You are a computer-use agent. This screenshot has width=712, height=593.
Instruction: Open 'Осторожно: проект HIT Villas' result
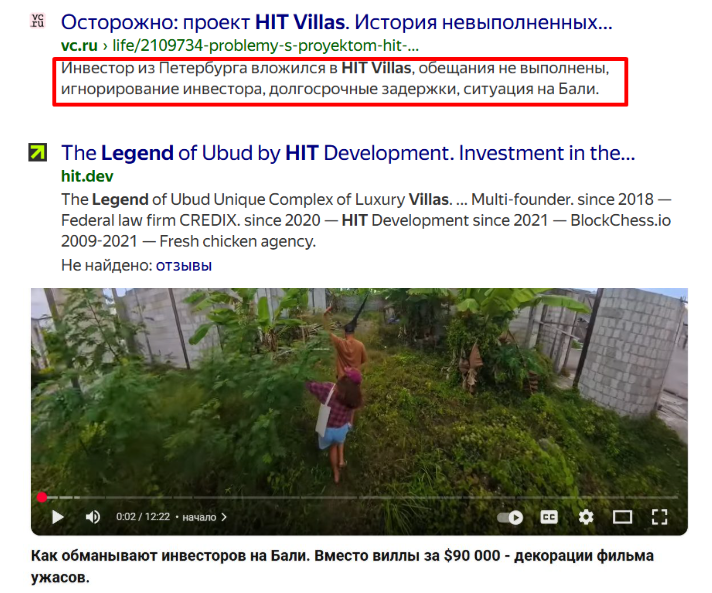336,22
